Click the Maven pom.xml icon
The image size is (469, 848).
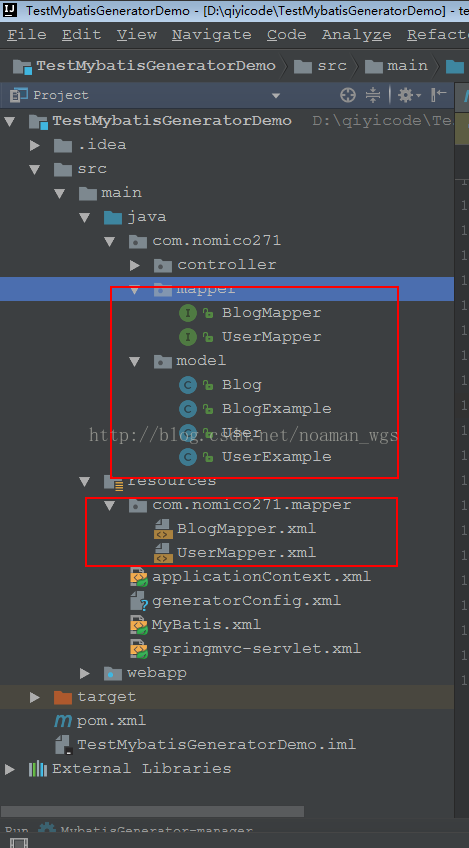pyautogui.click(x=63, y=721)
